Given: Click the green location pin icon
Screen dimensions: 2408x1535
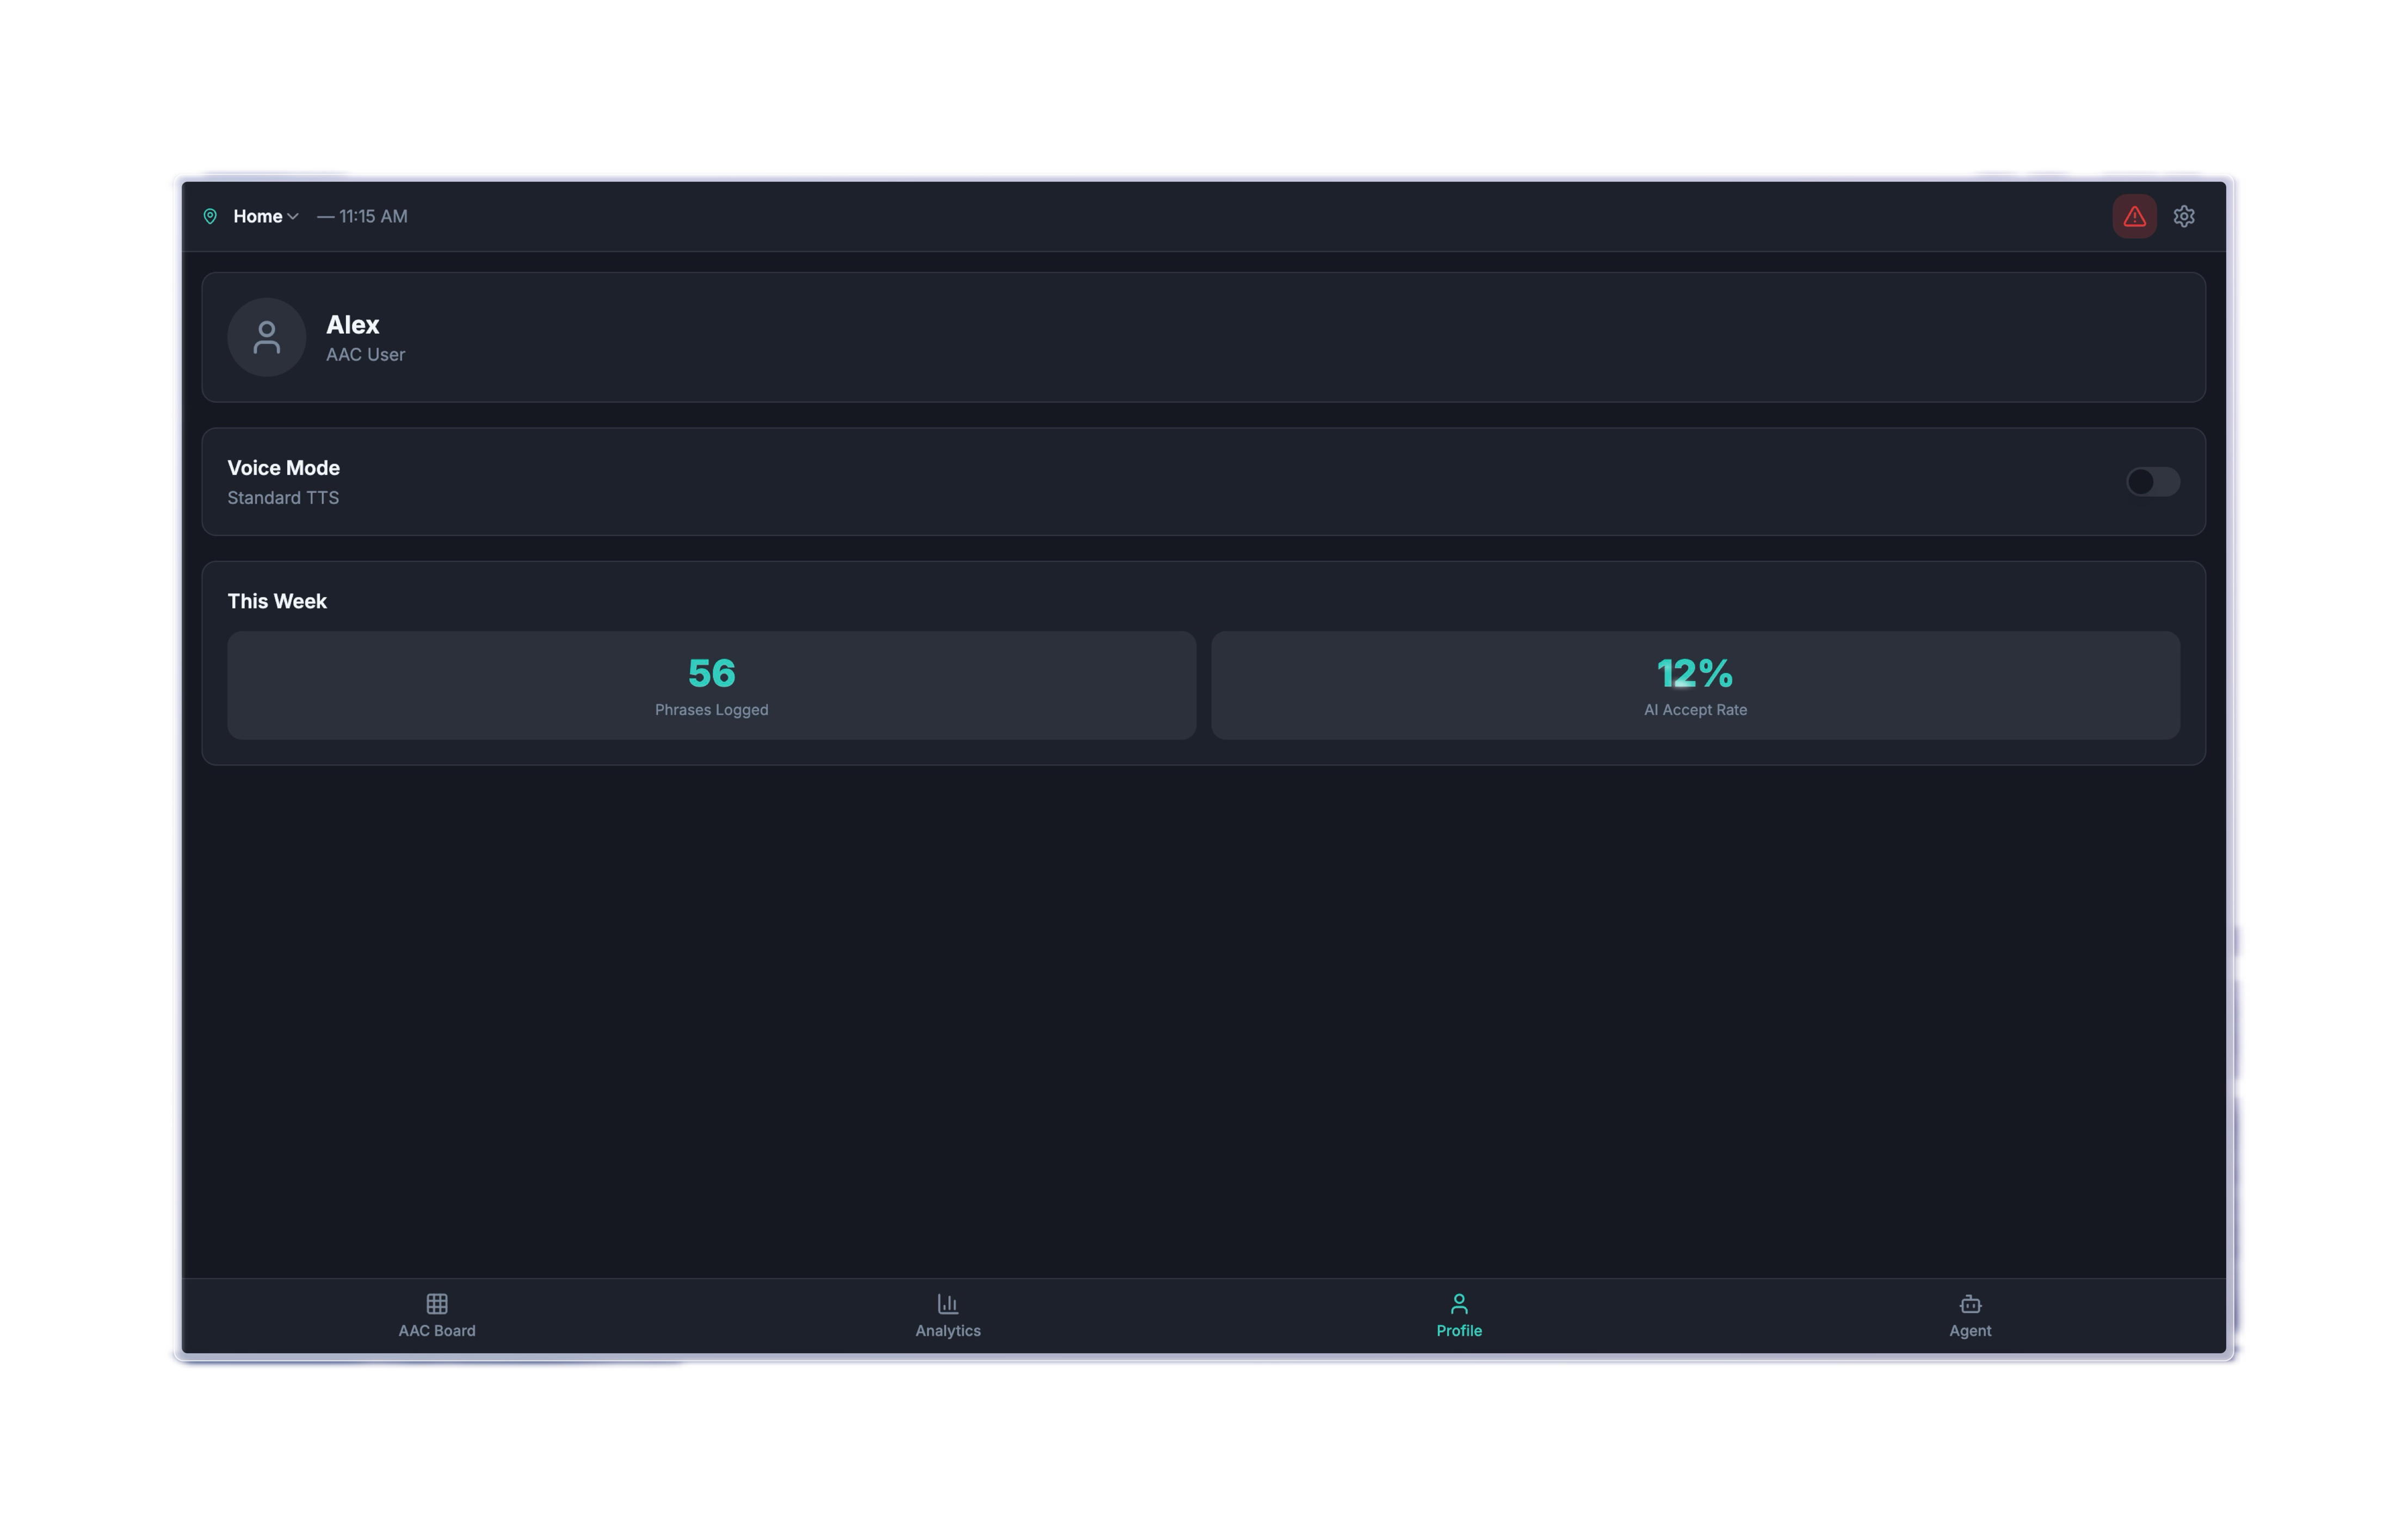Looking at the screenshot, I should (210, 216).
